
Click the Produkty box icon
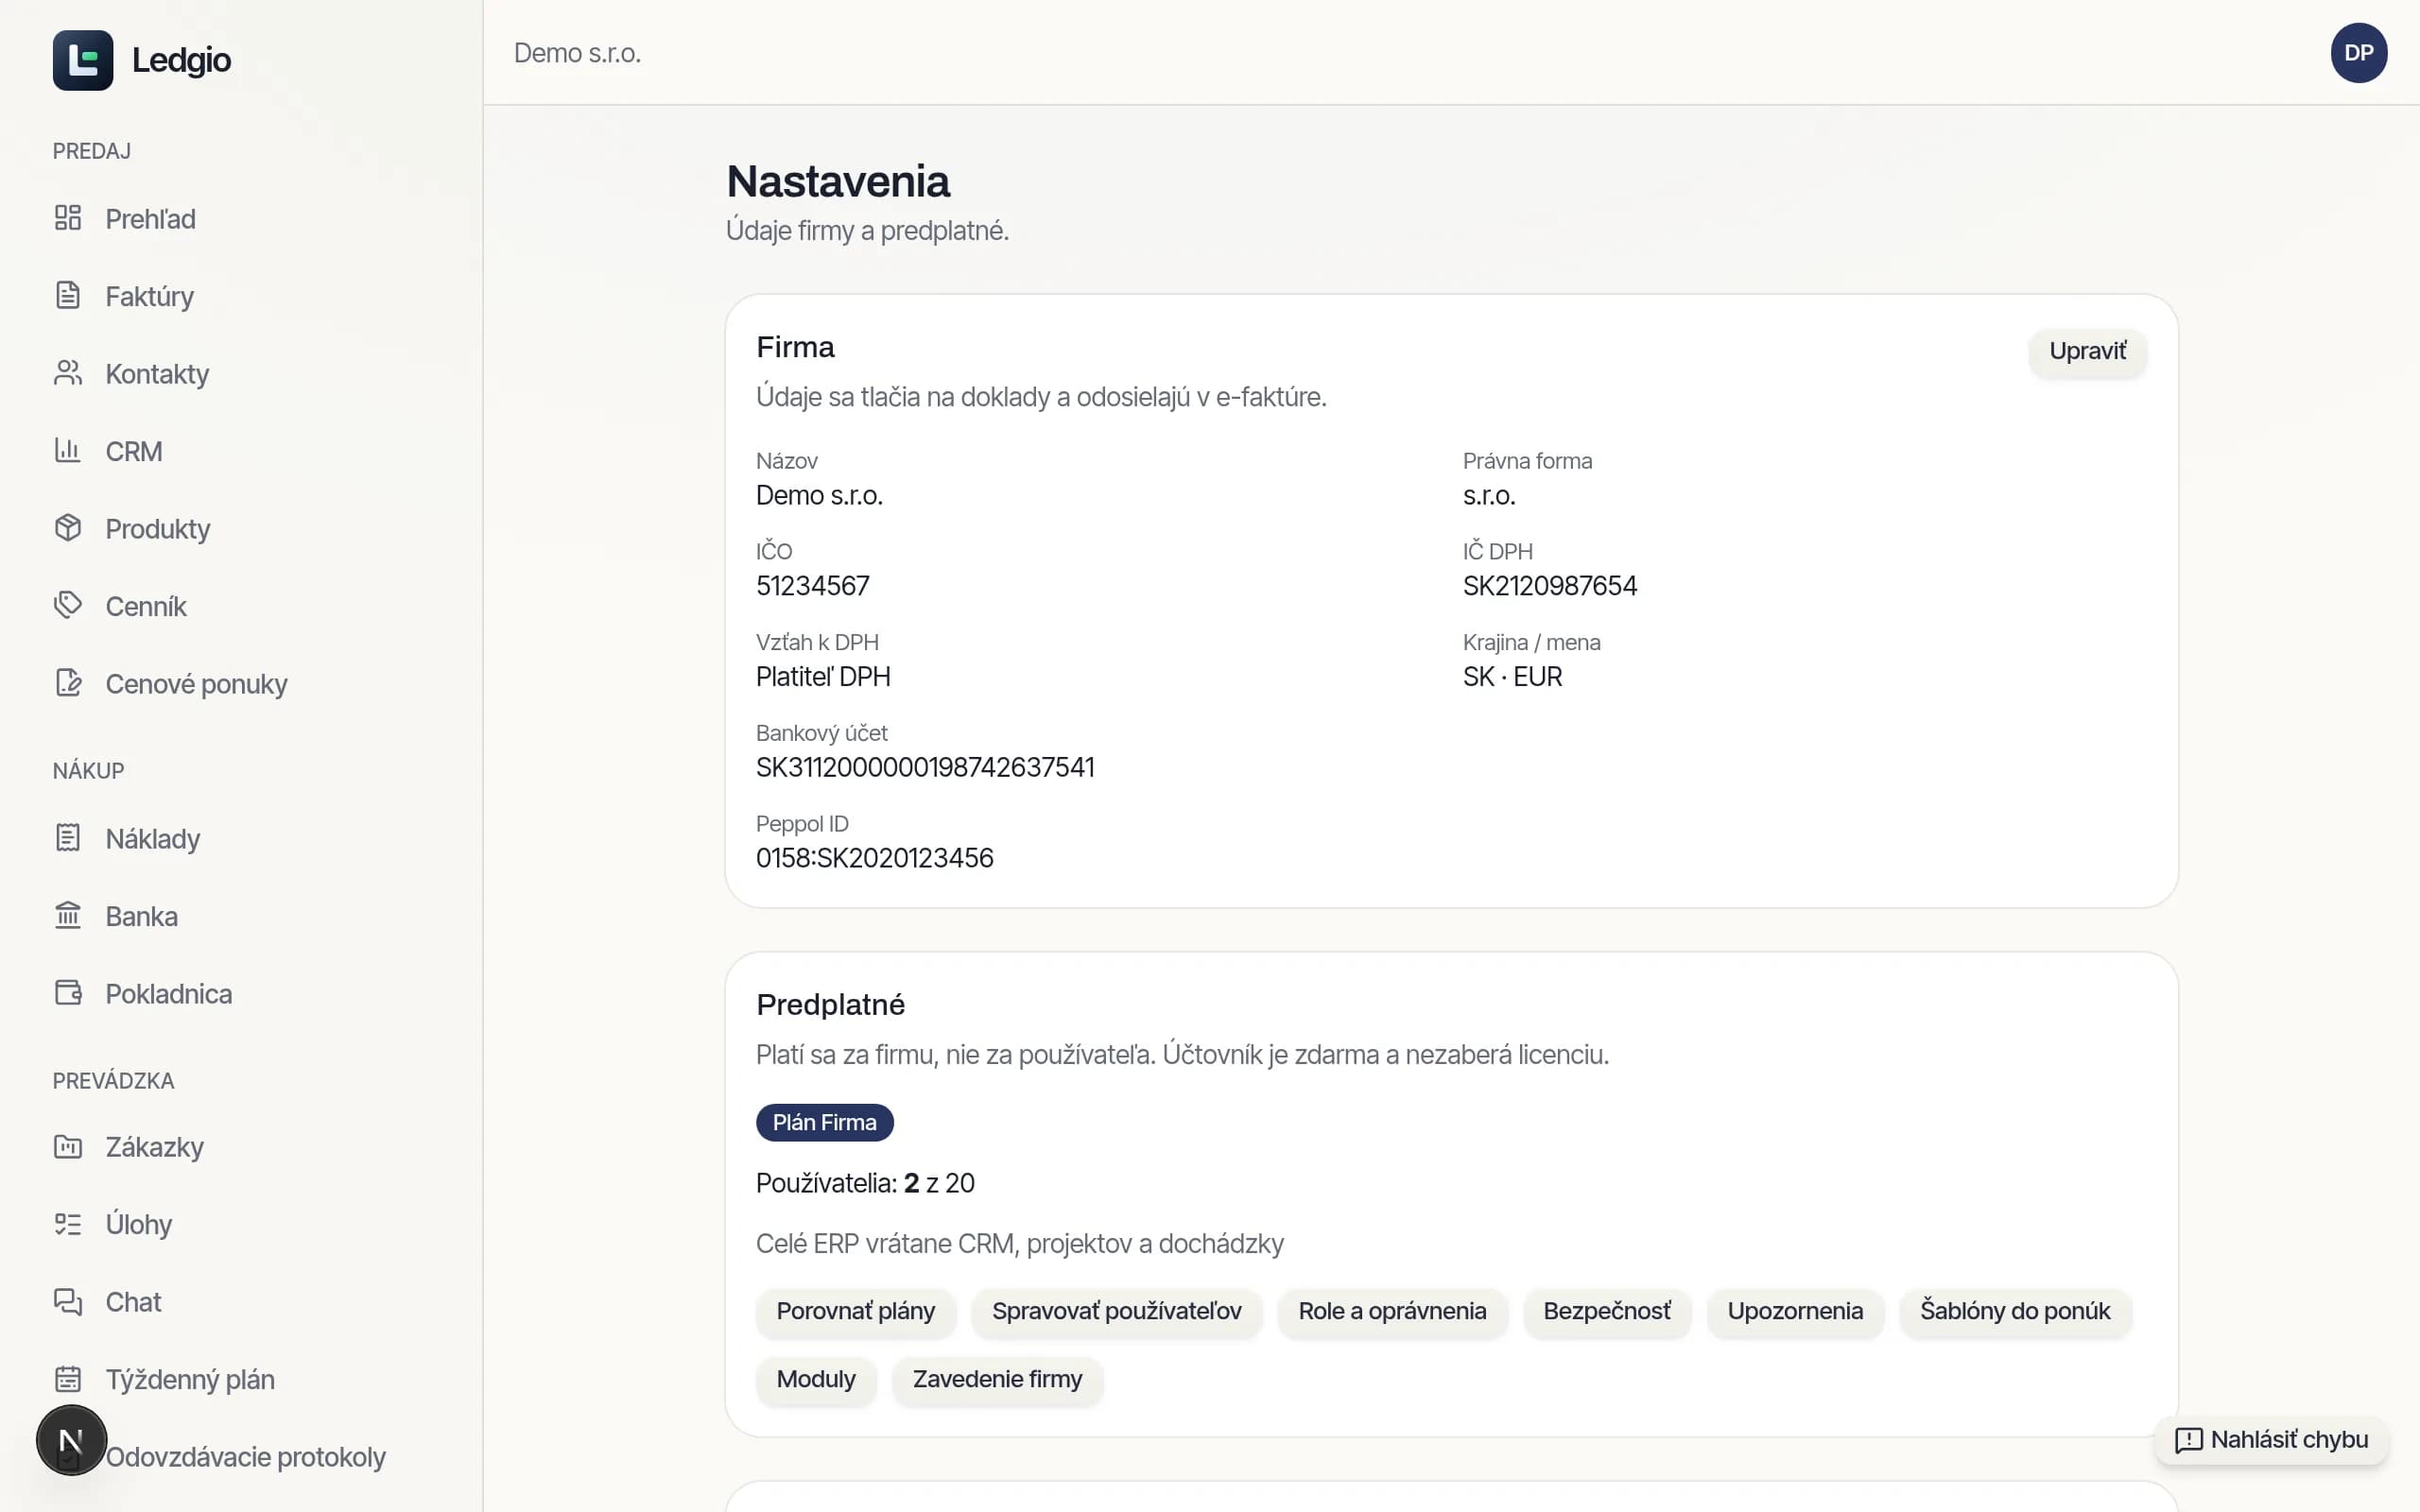click(x=68, y=528)
